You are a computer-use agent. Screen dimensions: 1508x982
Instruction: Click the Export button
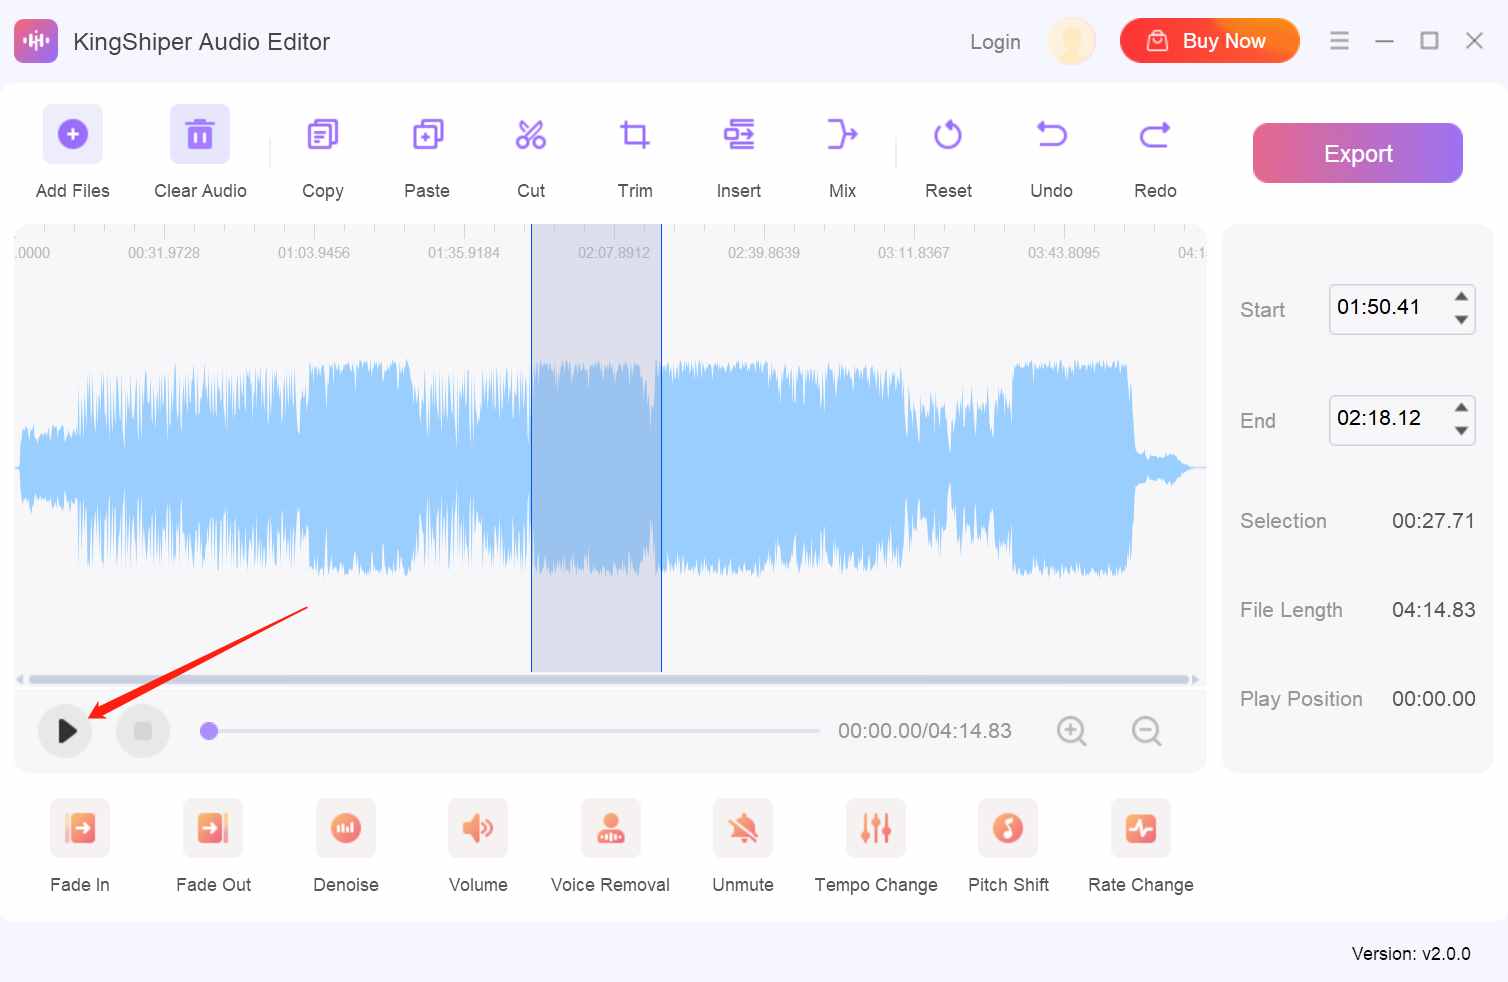1358,153
